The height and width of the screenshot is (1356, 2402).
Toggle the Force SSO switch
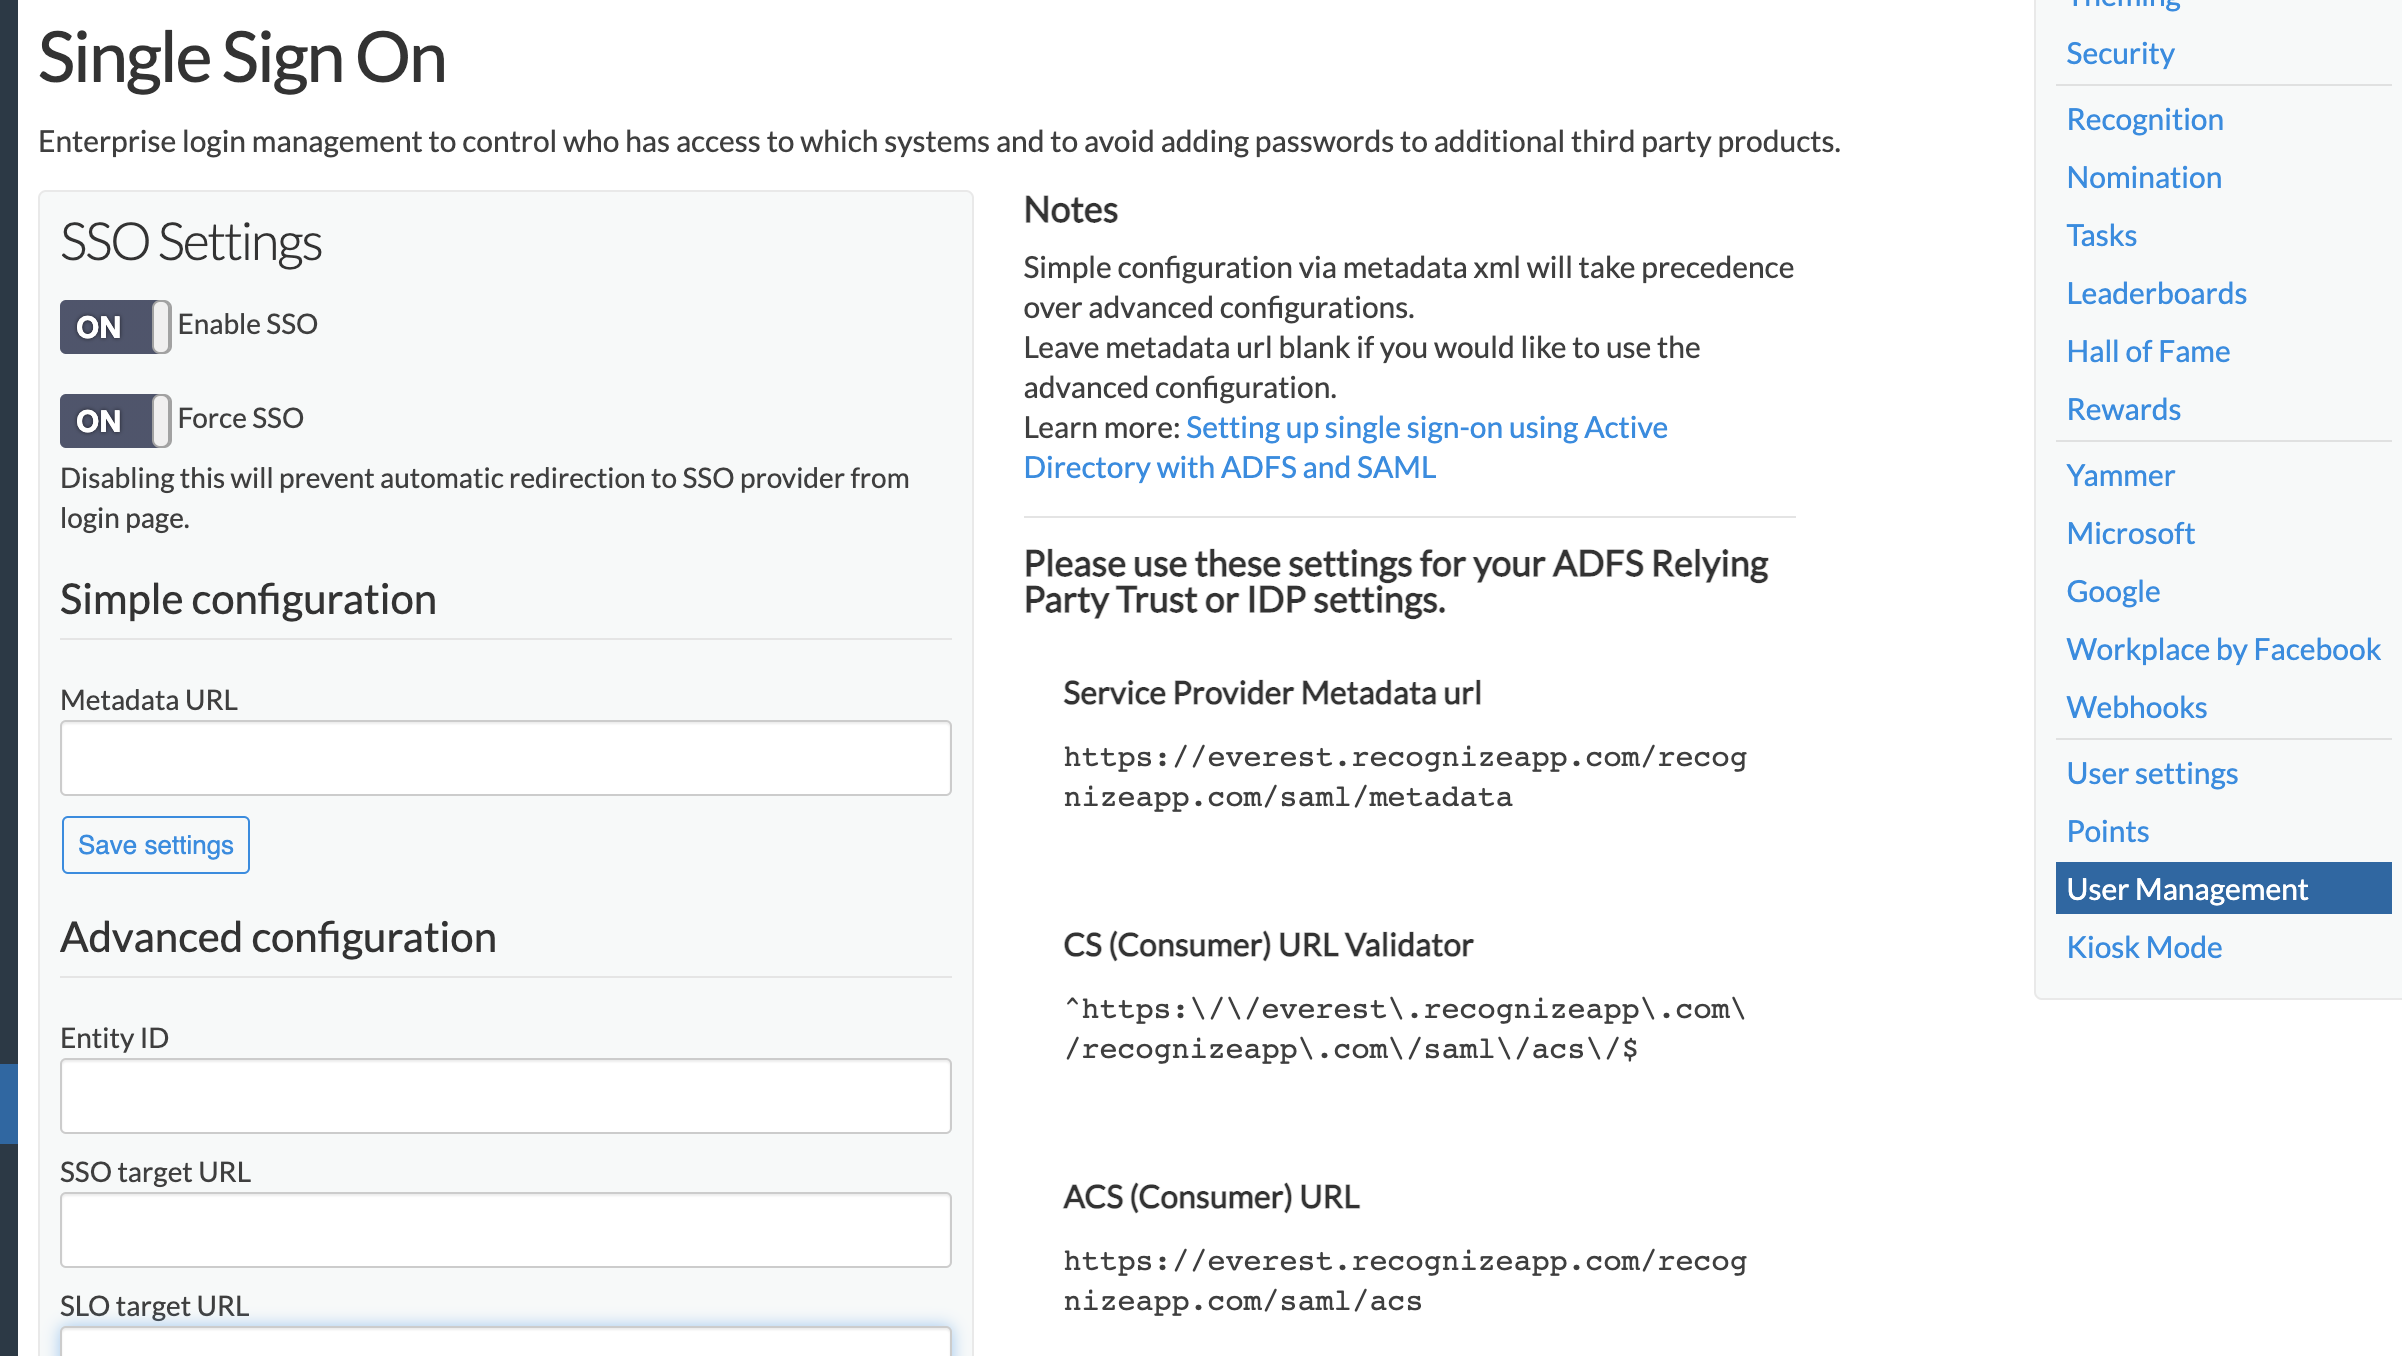click(x=115, y=420)
